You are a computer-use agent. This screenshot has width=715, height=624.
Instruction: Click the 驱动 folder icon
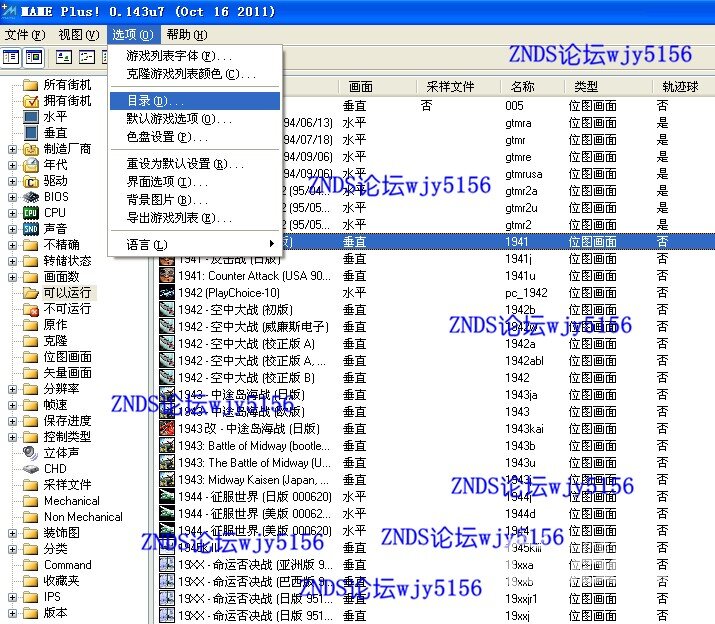click(x=31, y=181)
